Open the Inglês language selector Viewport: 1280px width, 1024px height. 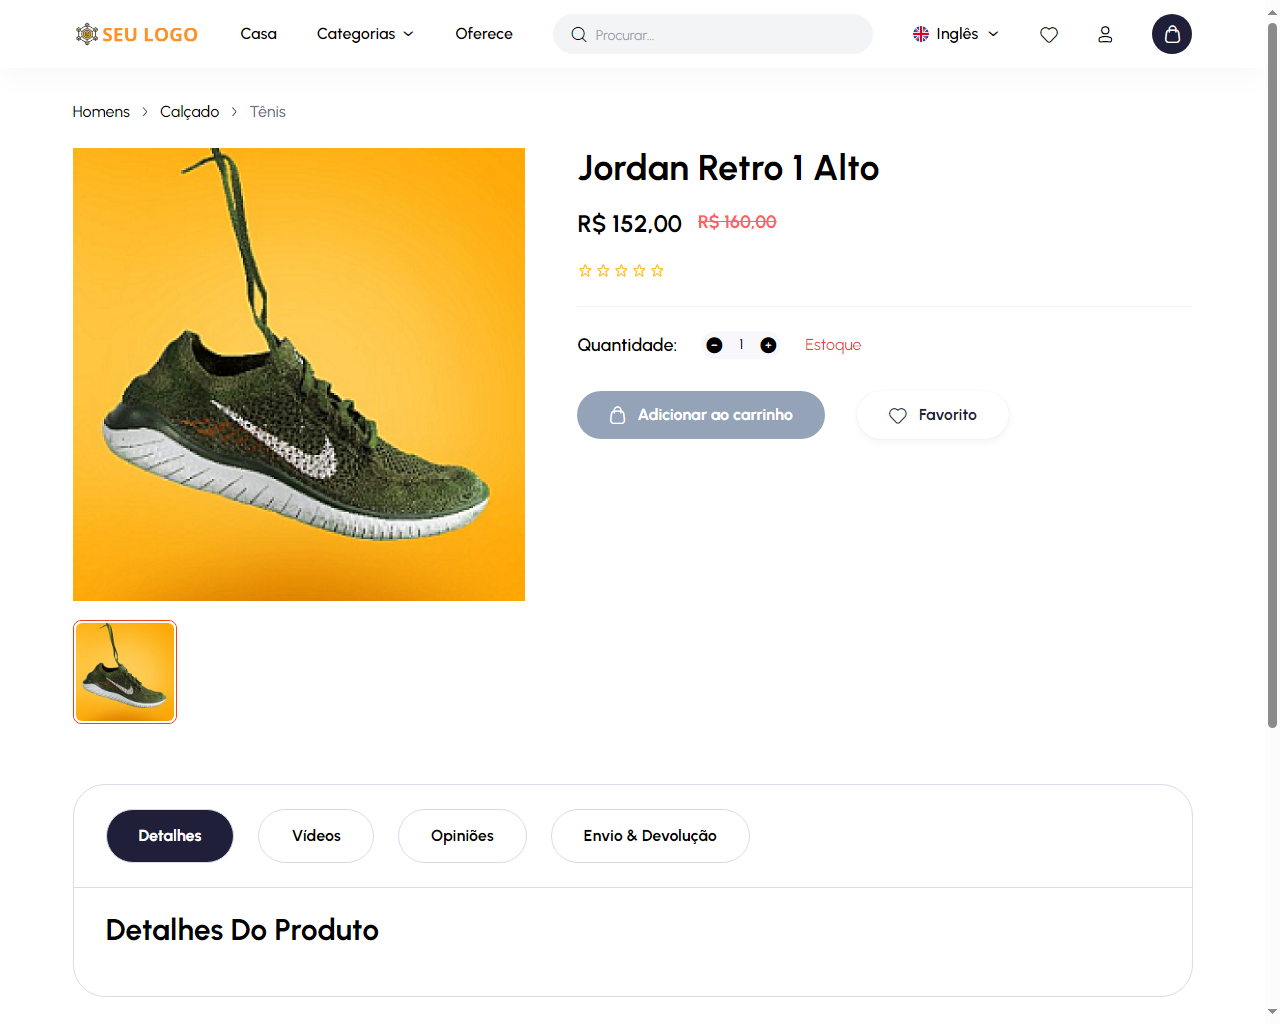(955, 34)
